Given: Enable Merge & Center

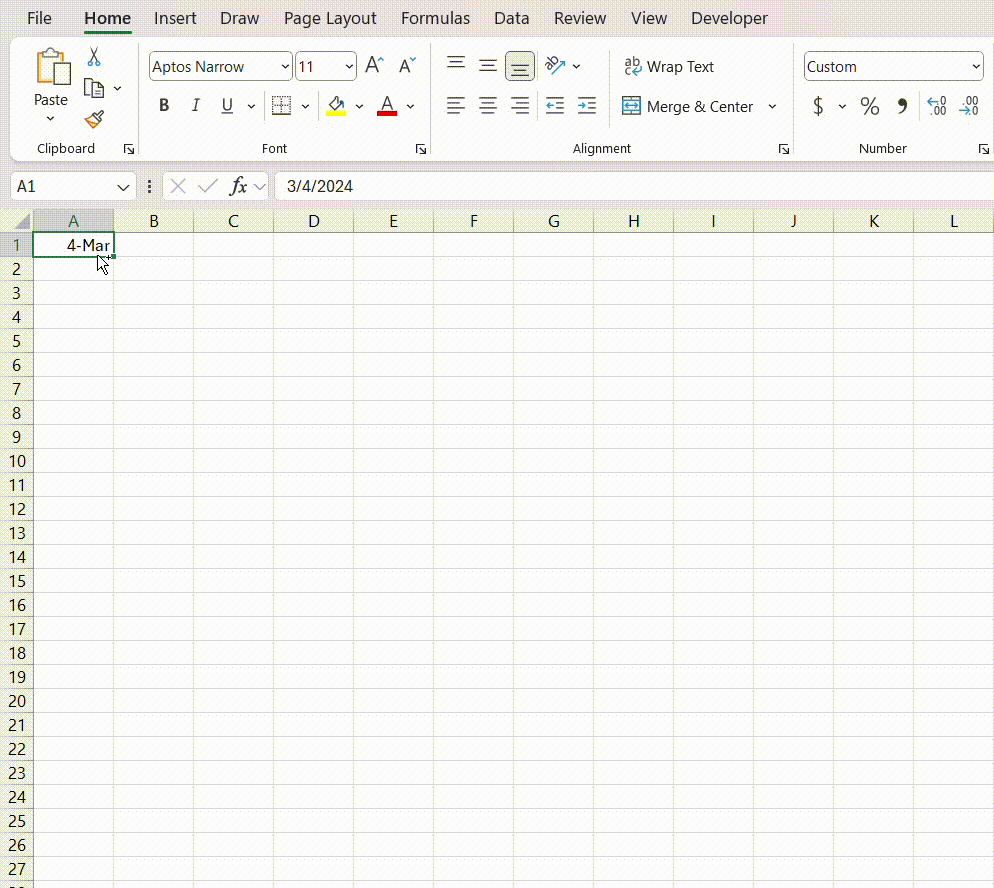Looking at the screenshot, I should coord(690,106).
